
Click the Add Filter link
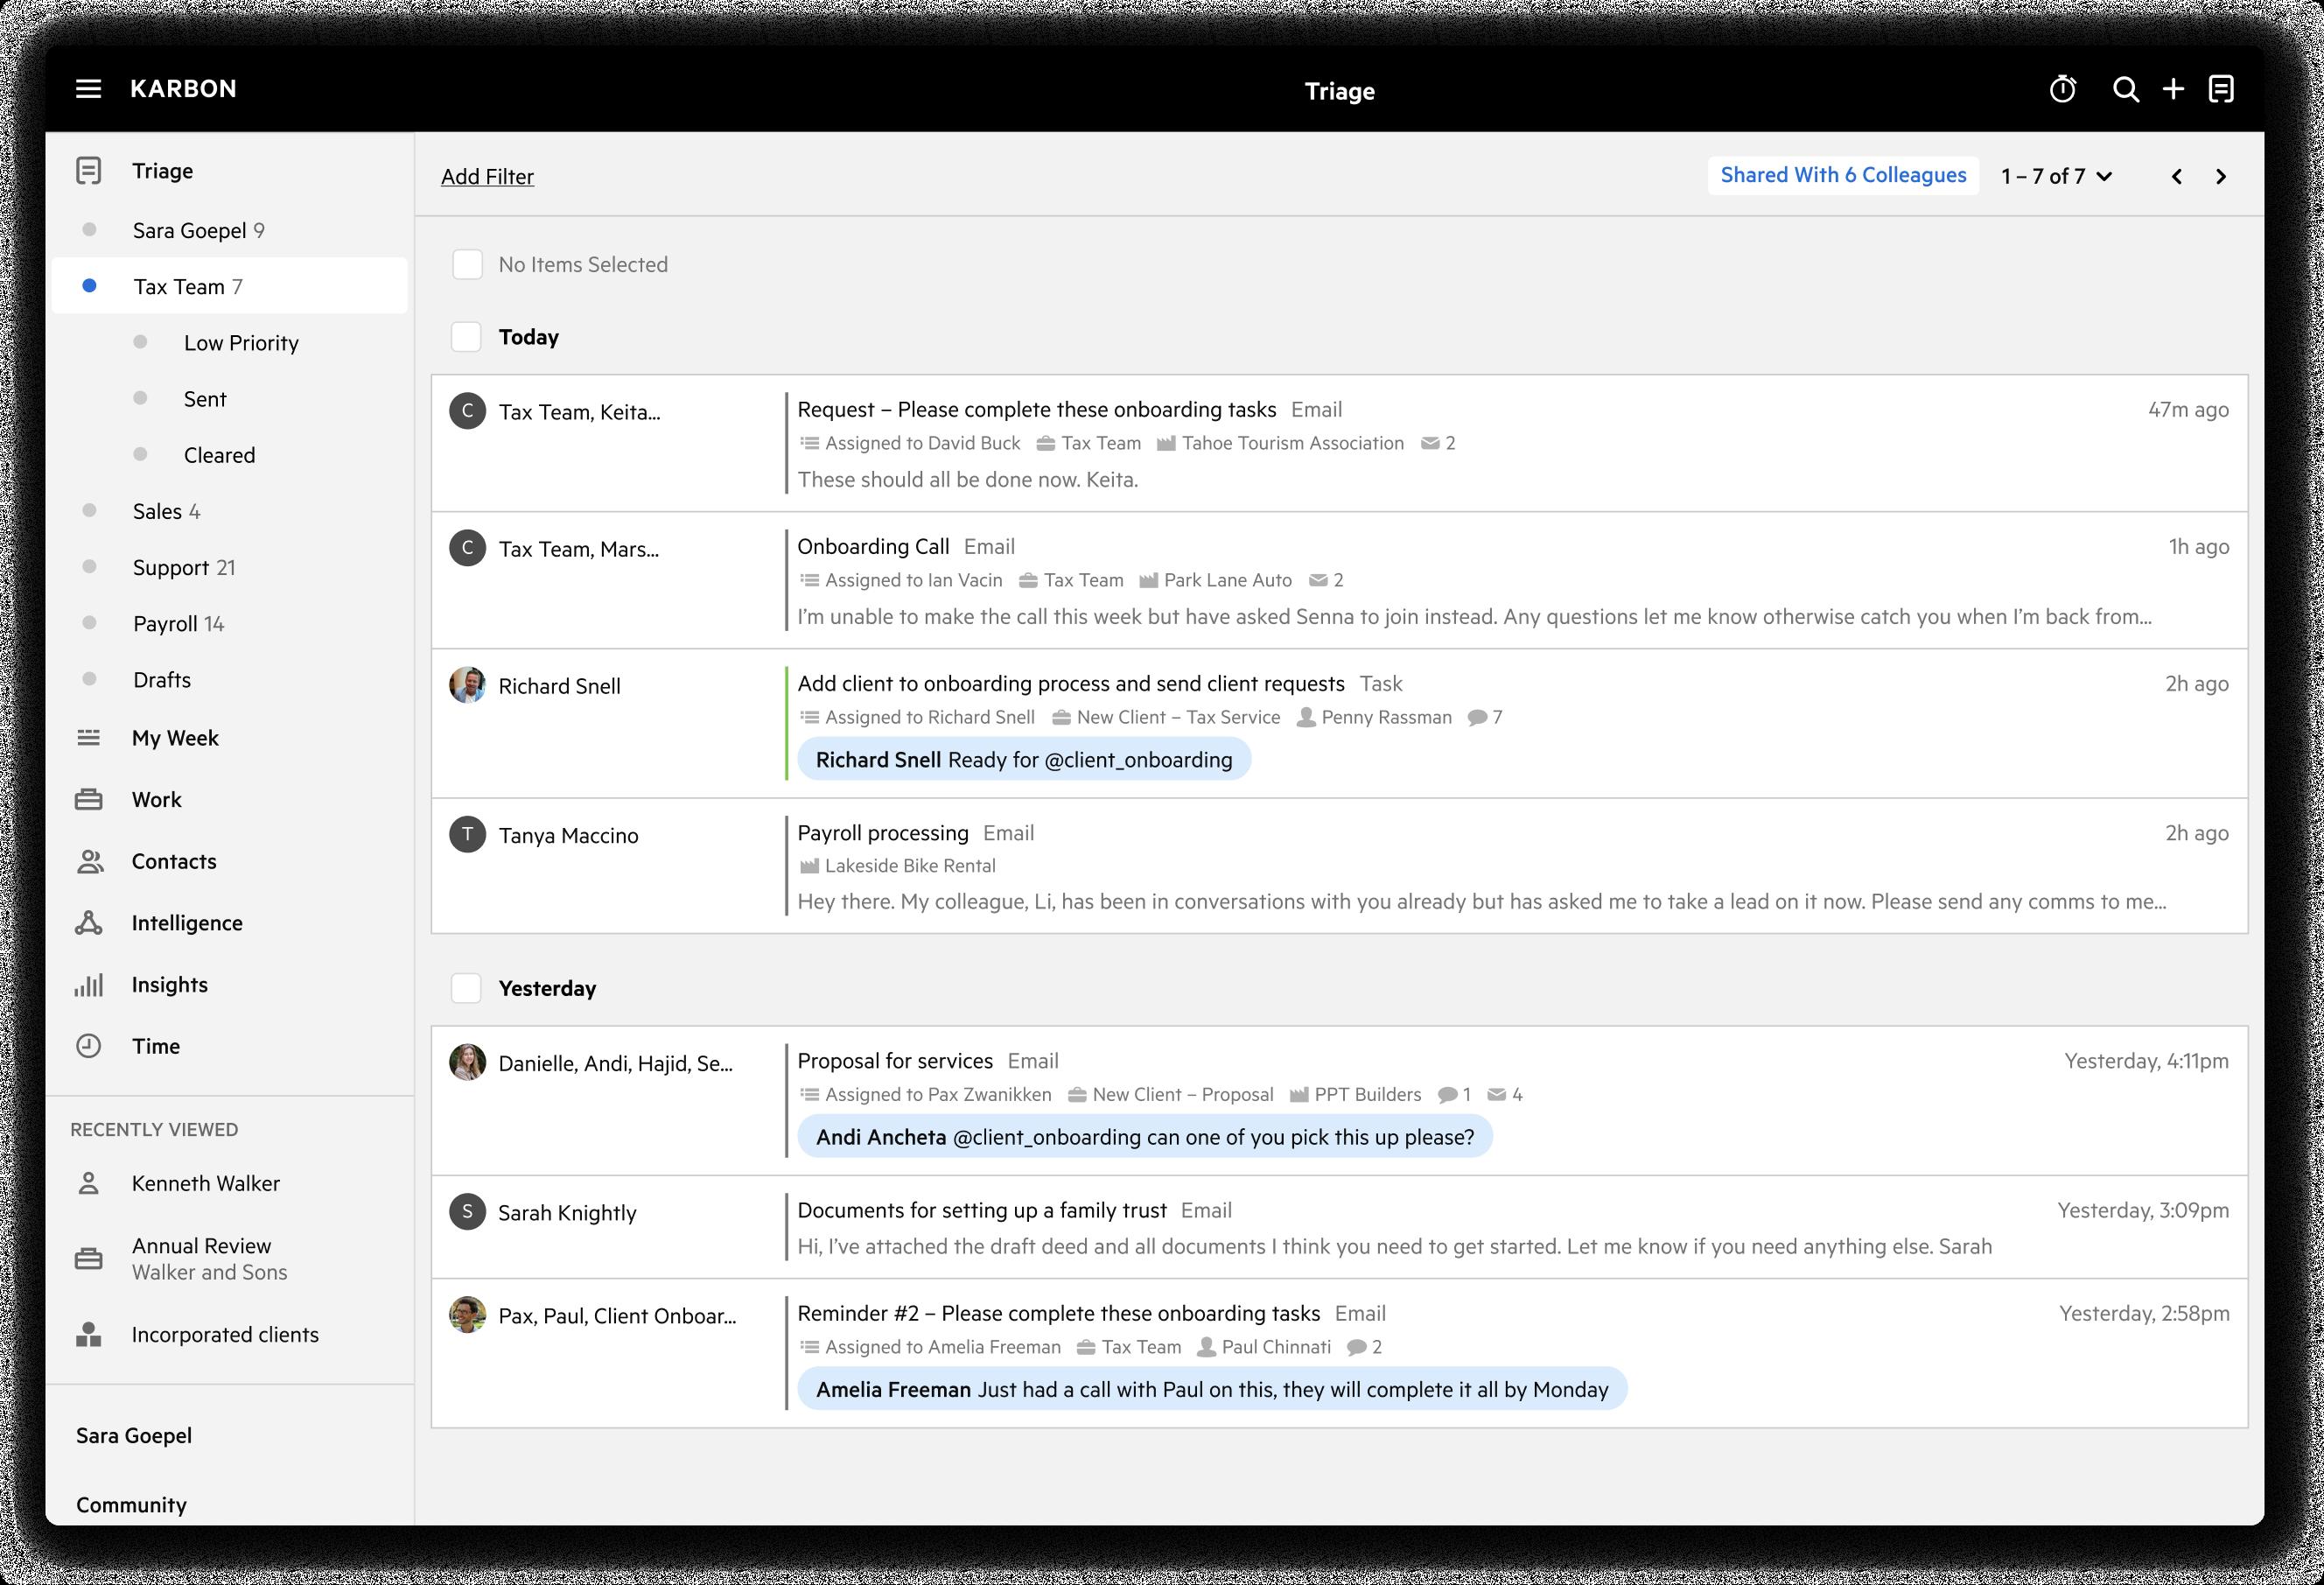(x=486, y=176)
